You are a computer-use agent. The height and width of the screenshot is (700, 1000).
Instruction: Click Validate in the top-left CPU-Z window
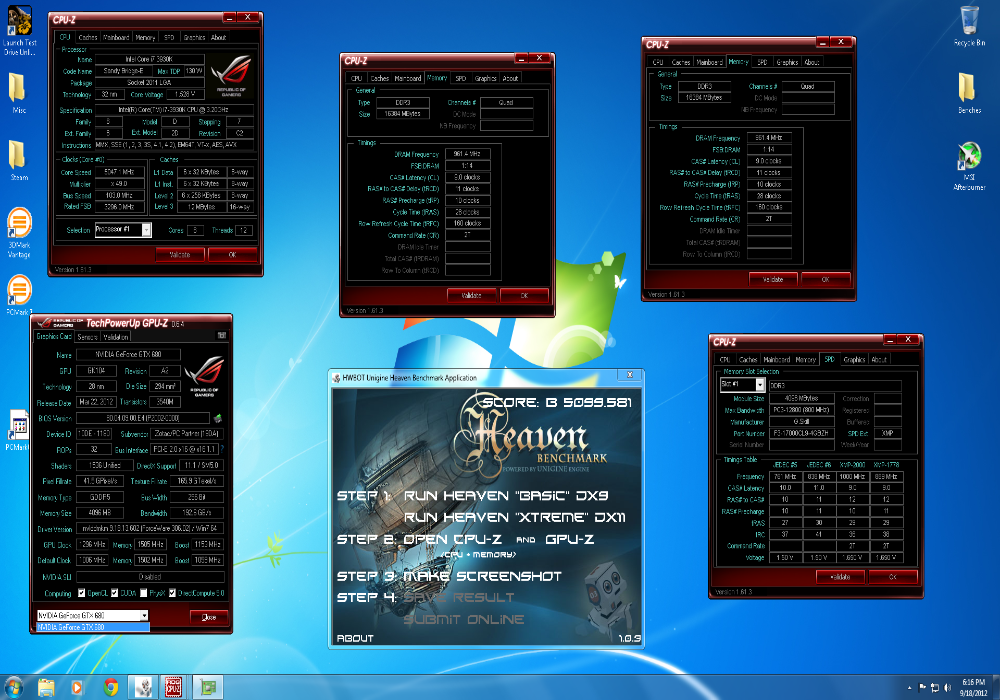pos(180,255)
